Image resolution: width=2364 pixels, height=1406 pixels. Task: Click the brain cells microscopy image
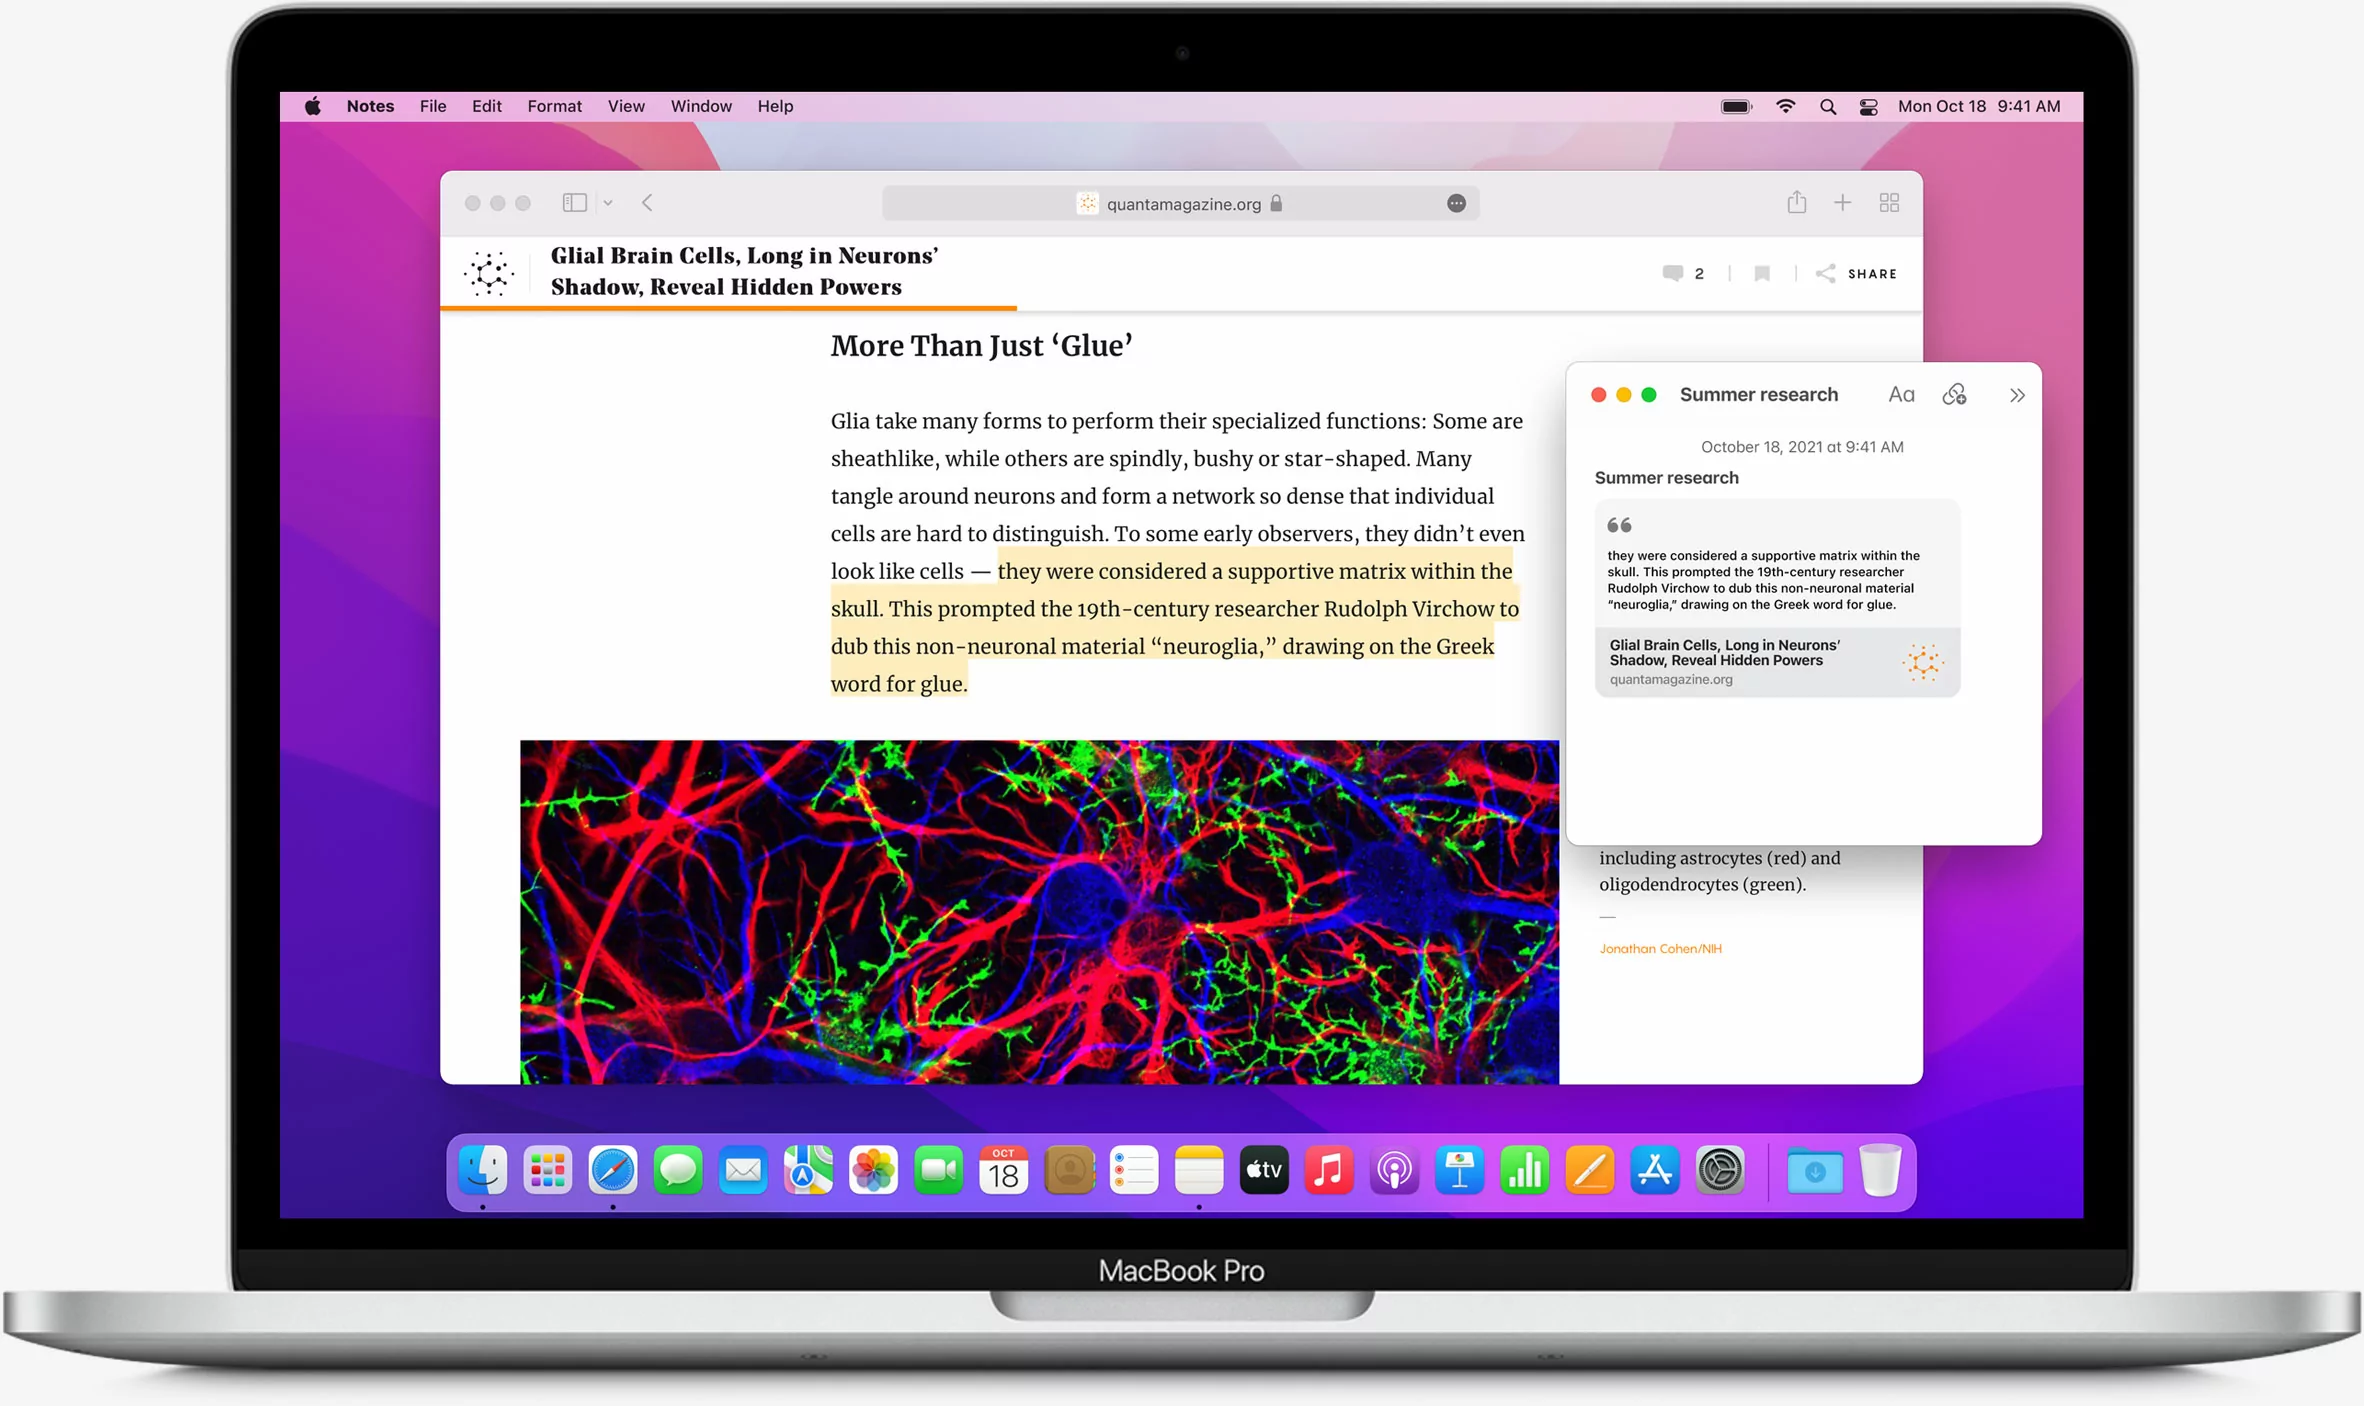click(x=1039, y=912)
